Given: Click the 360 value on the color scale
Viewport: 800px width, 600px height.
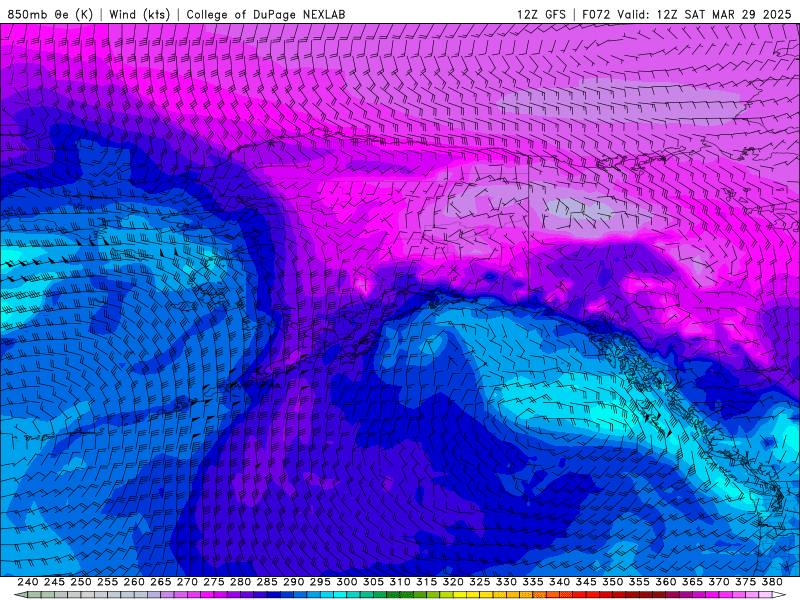Looking at the screenshot, I should pos(665,582).
